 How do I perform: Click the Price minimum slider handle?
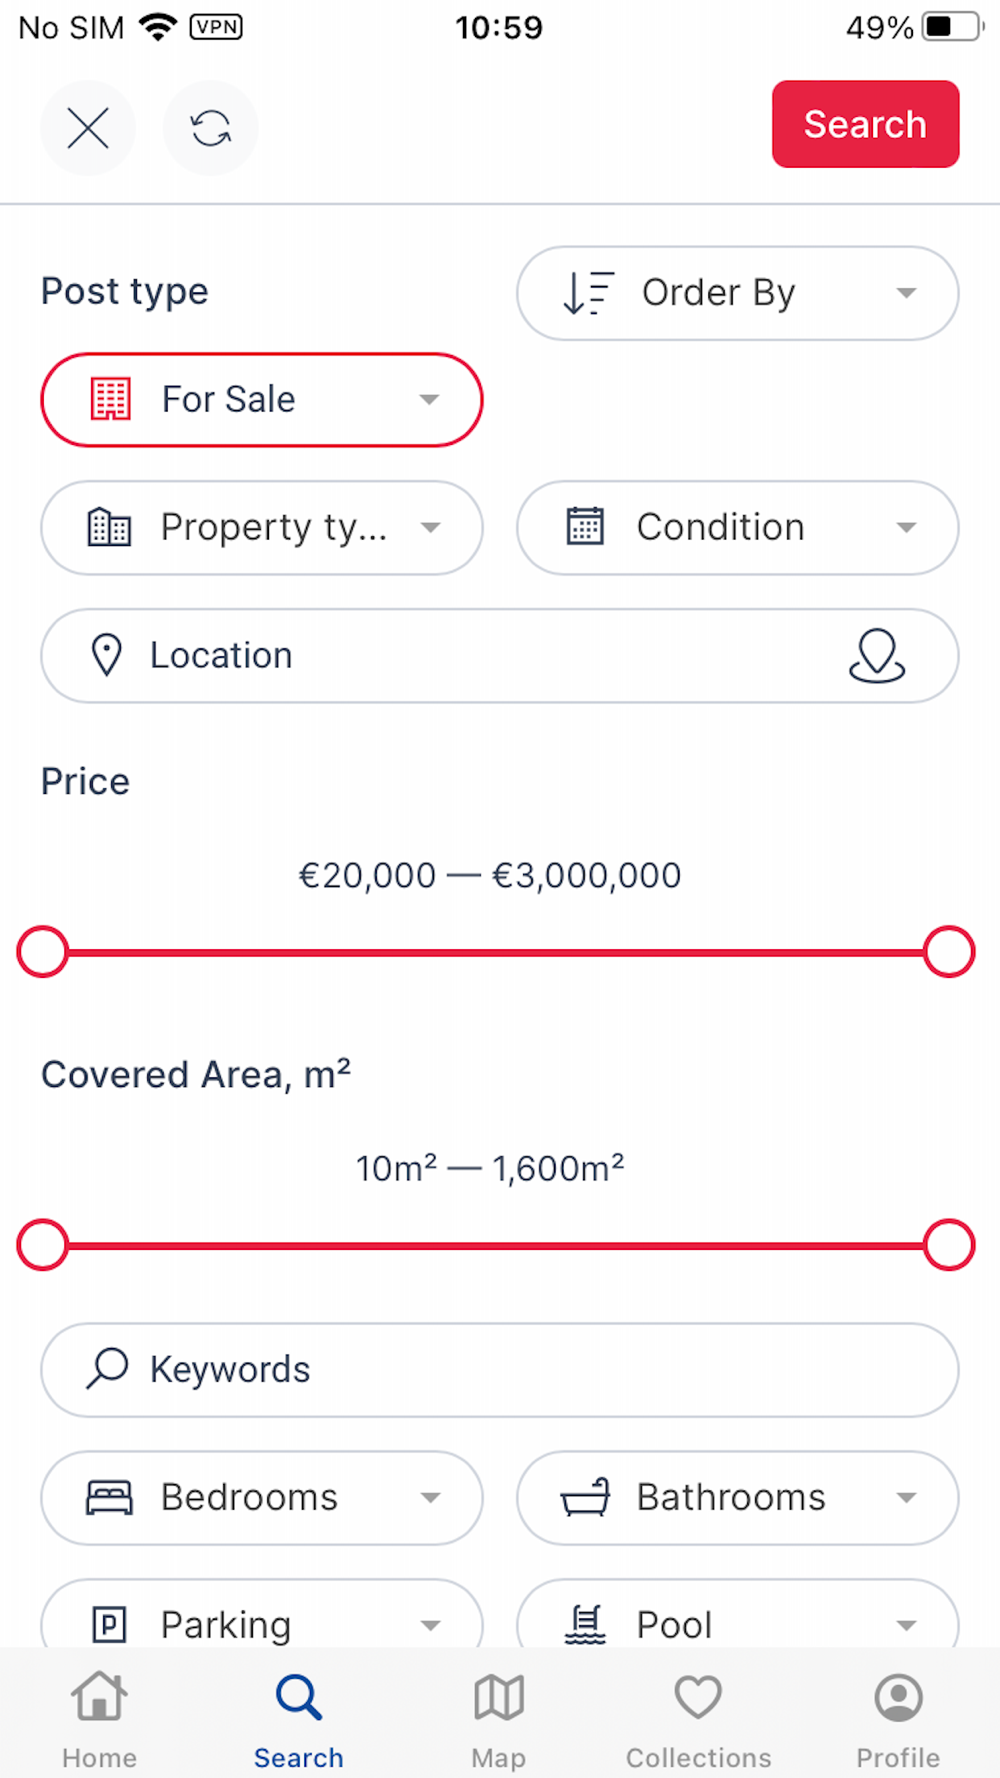pos(43,951)
